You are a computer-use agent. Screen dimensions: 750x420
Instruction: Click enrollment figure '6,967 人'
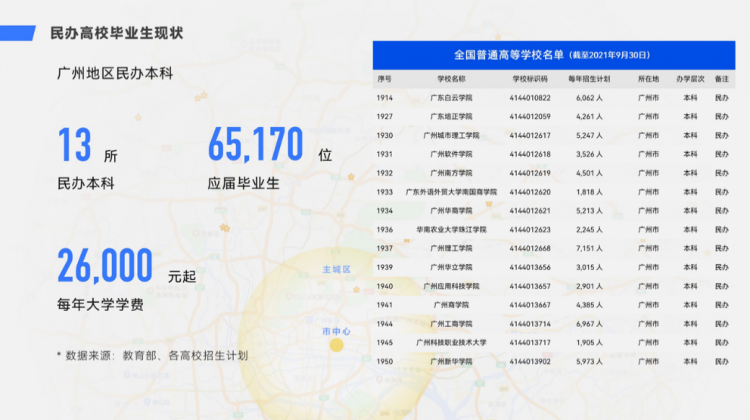tap(589, 324)
